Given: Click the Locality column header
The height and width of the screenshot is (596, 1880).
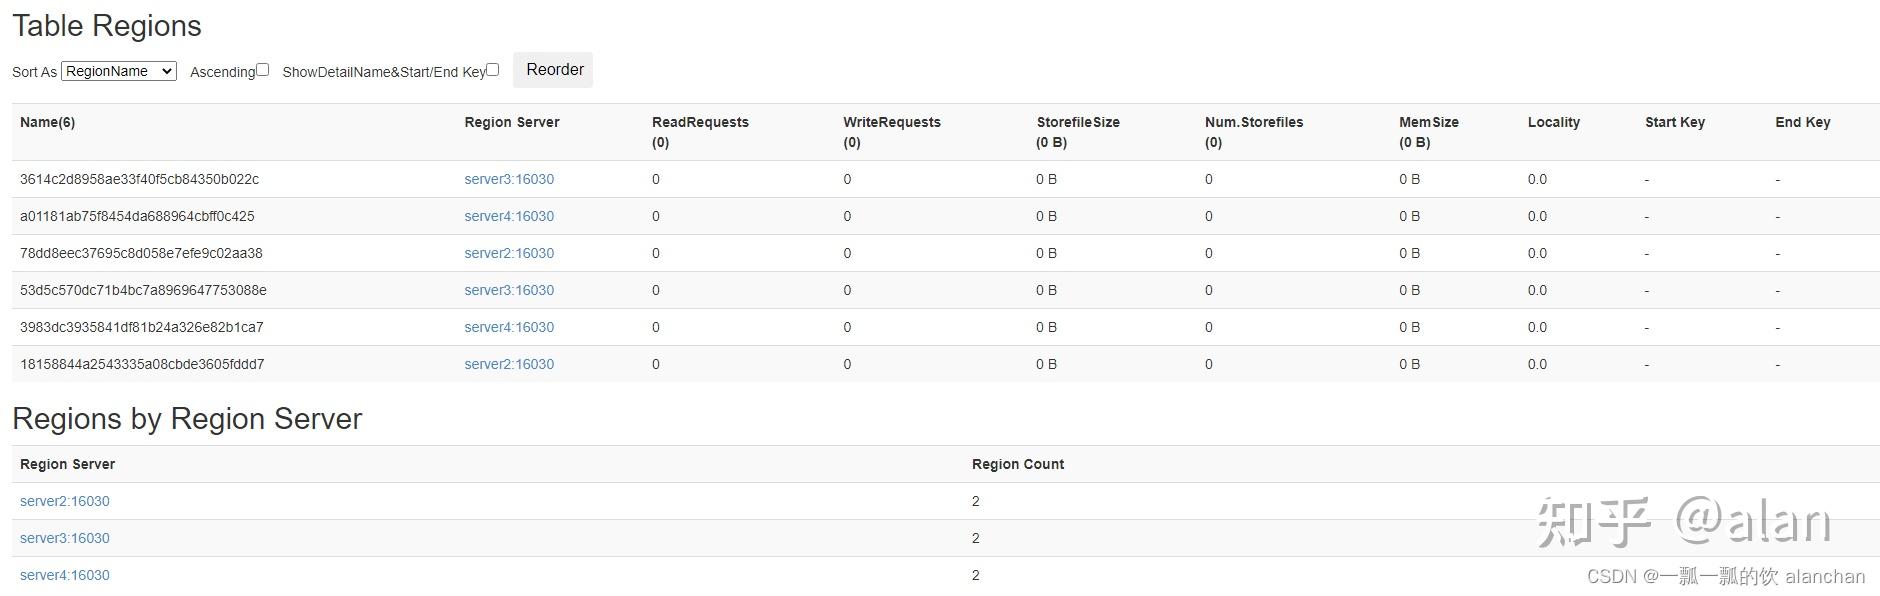Looking at the screenshot, I should tap(1553, 122).
